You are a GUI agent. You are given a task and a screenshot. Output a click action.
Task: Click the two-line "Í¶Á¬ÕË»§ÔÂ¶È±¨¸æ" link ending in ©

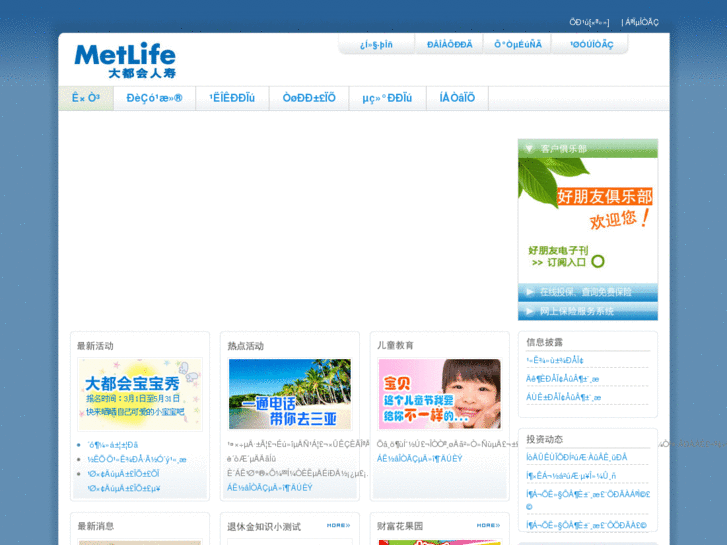[x=588, y=500]
